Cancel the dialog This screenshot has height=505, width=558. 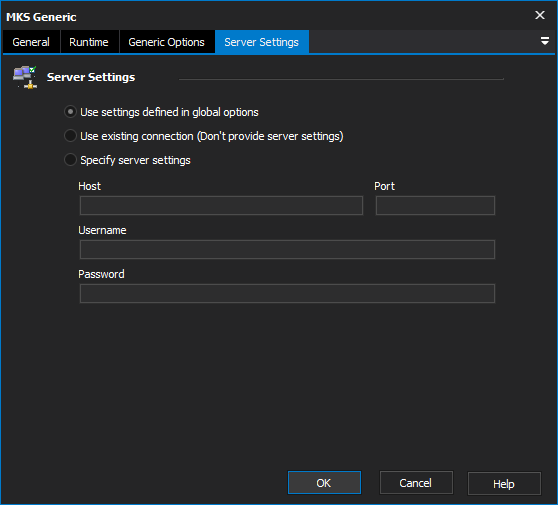click(416, 483)
